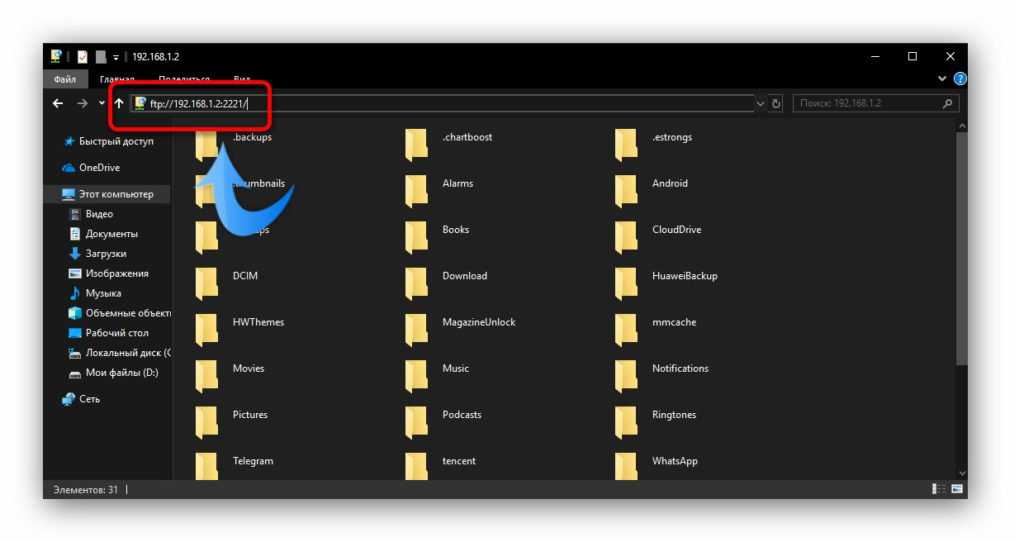Open Загрузки in the navigation pane
The height and width of the screenshot is (542, 1024).
coord(105,254)
